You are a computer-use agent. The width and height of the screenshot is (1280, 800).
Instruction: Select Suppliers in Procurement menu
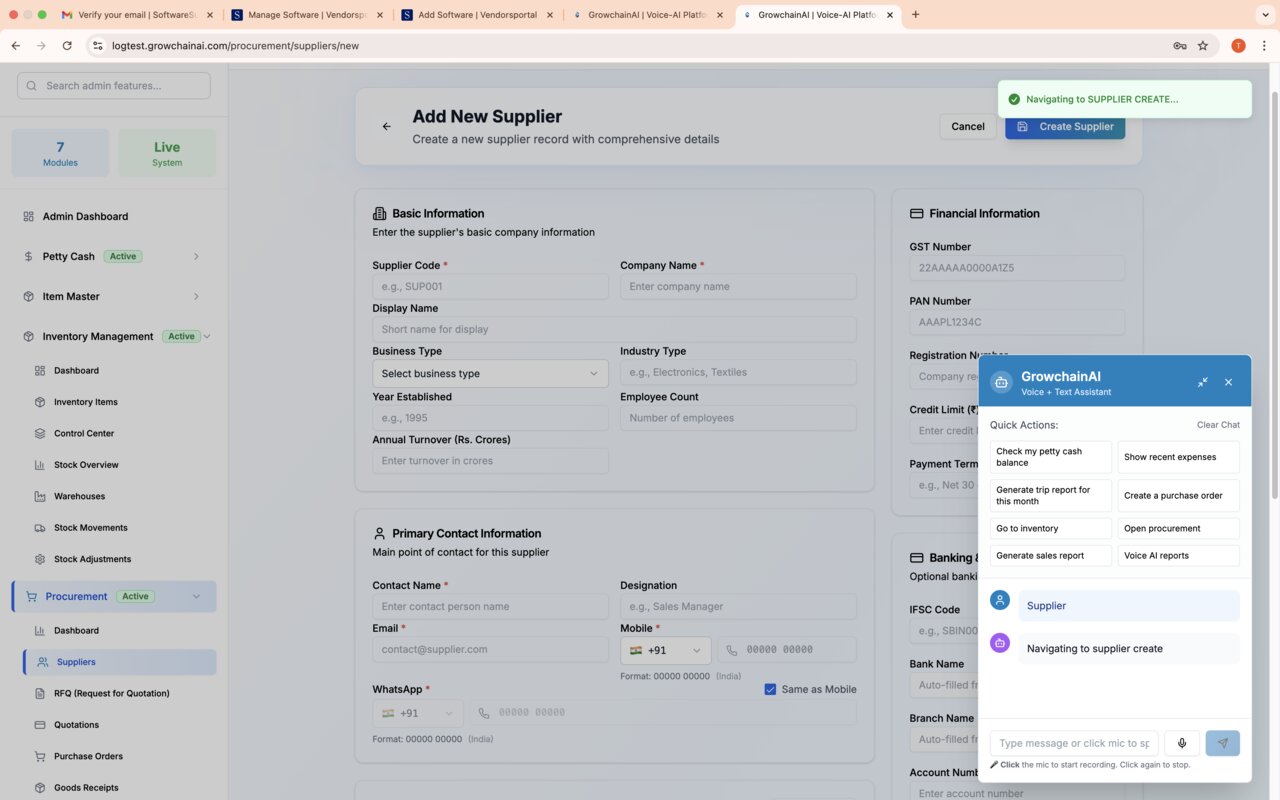[x=119, y=662]
